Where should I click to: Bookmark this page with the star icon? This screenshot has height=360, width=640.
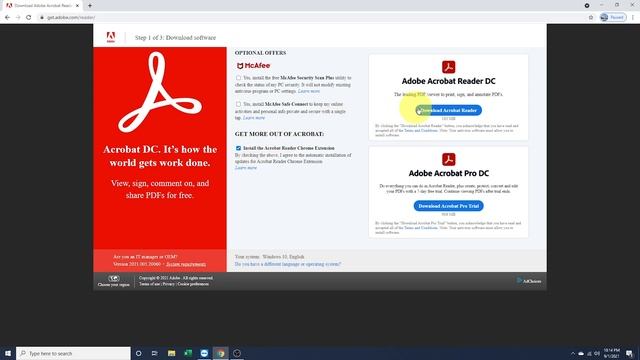tap(591, 17)
